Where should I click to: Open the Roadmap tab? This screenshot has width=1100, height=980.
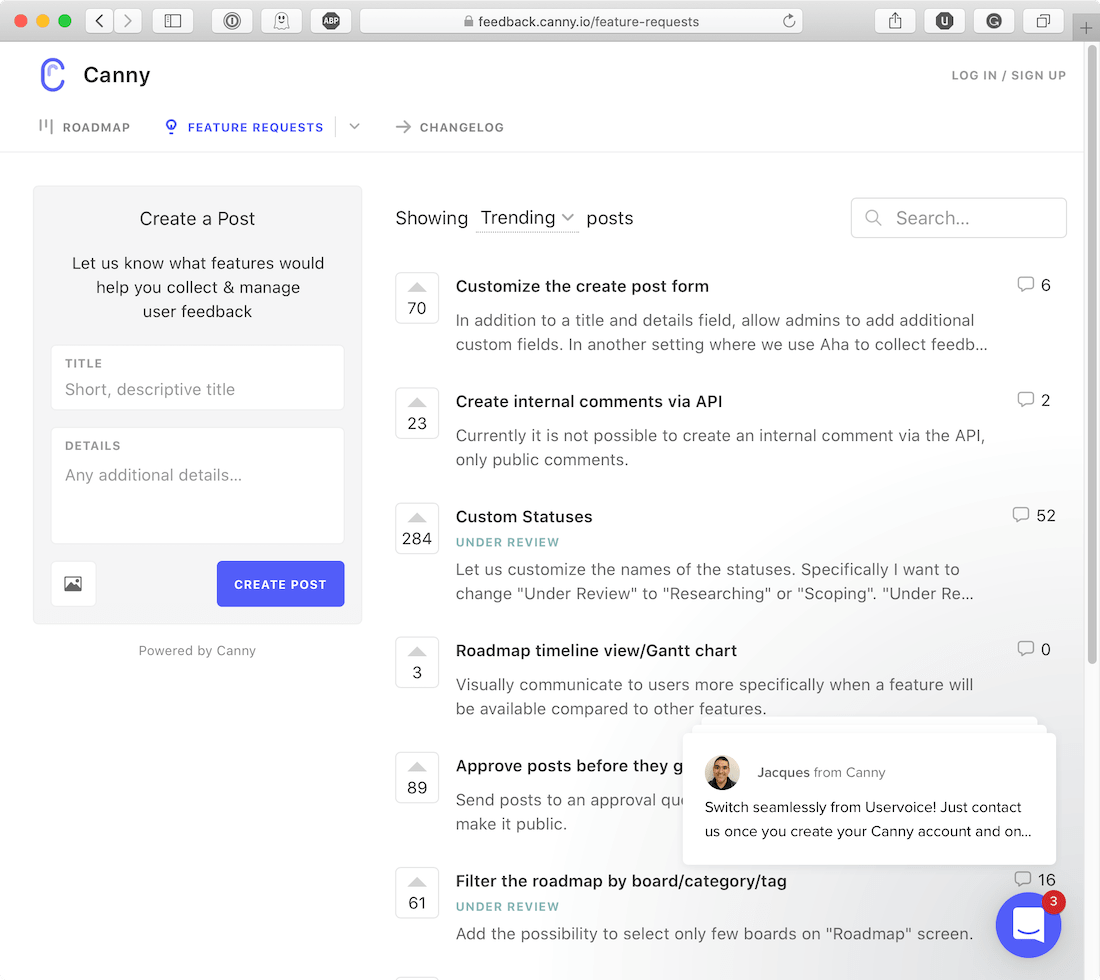tap(84, 127)
